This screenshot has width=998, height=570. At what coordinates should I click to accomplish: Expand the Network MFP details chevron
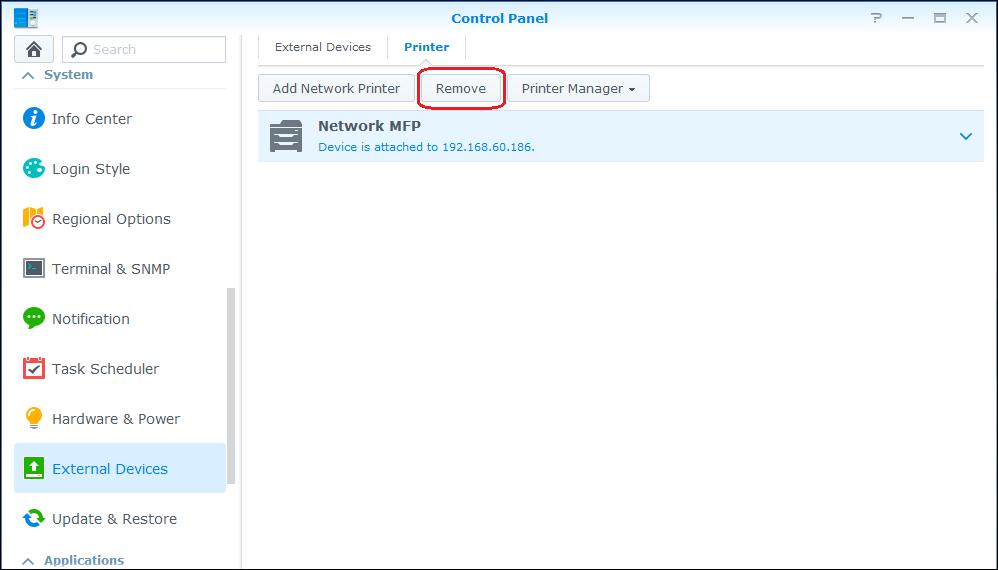point(965,136)
